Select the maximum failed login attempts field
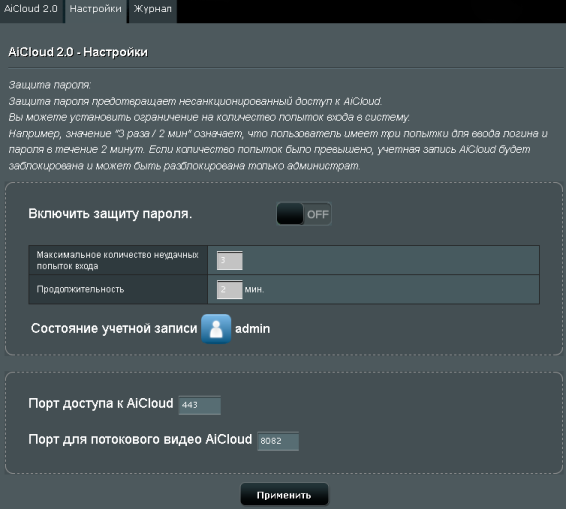Screen dimensions: 566x509 pyautogui.click(x=230, y=260)
